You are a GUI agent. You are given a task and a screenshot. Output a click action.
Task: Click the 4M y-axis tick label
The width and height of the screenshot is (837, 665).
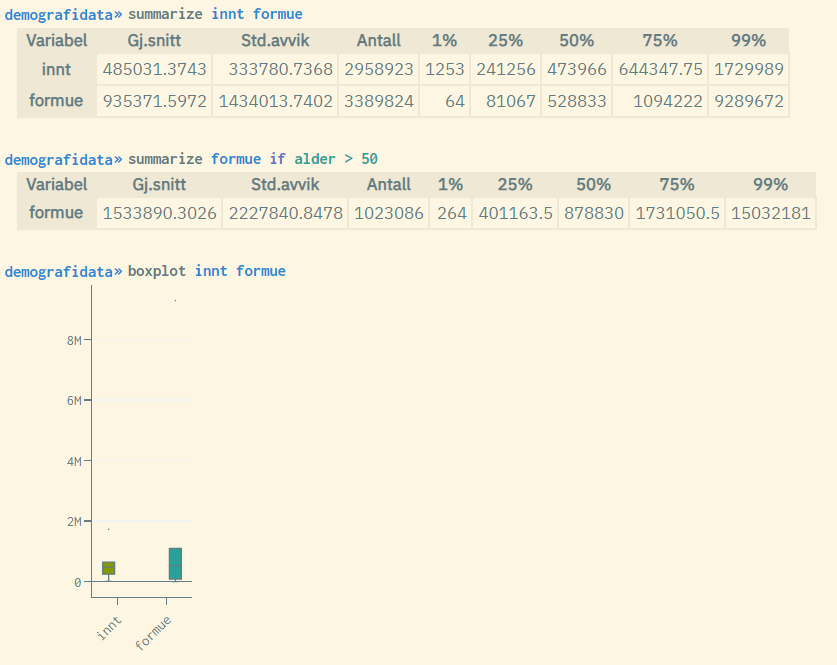74,461
